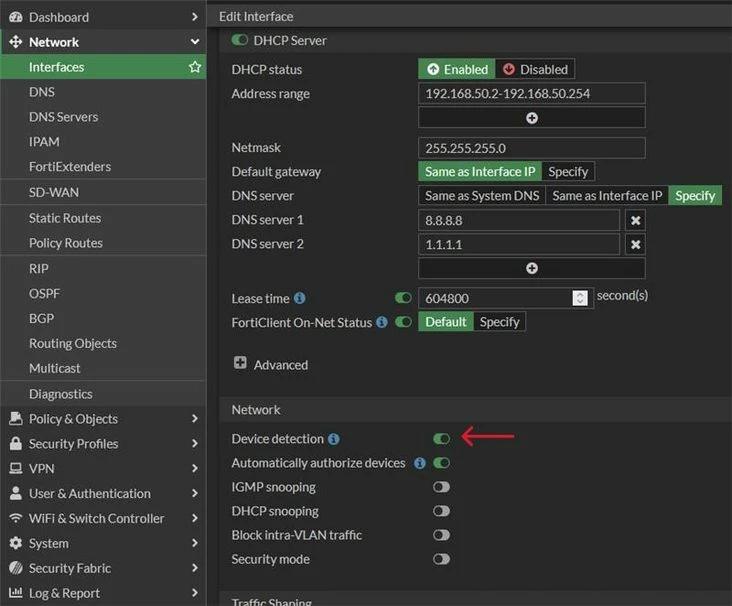The image size is (732, 606).
Task: Expand Policy & Objects chevron
Action: [x=195, y=419]
